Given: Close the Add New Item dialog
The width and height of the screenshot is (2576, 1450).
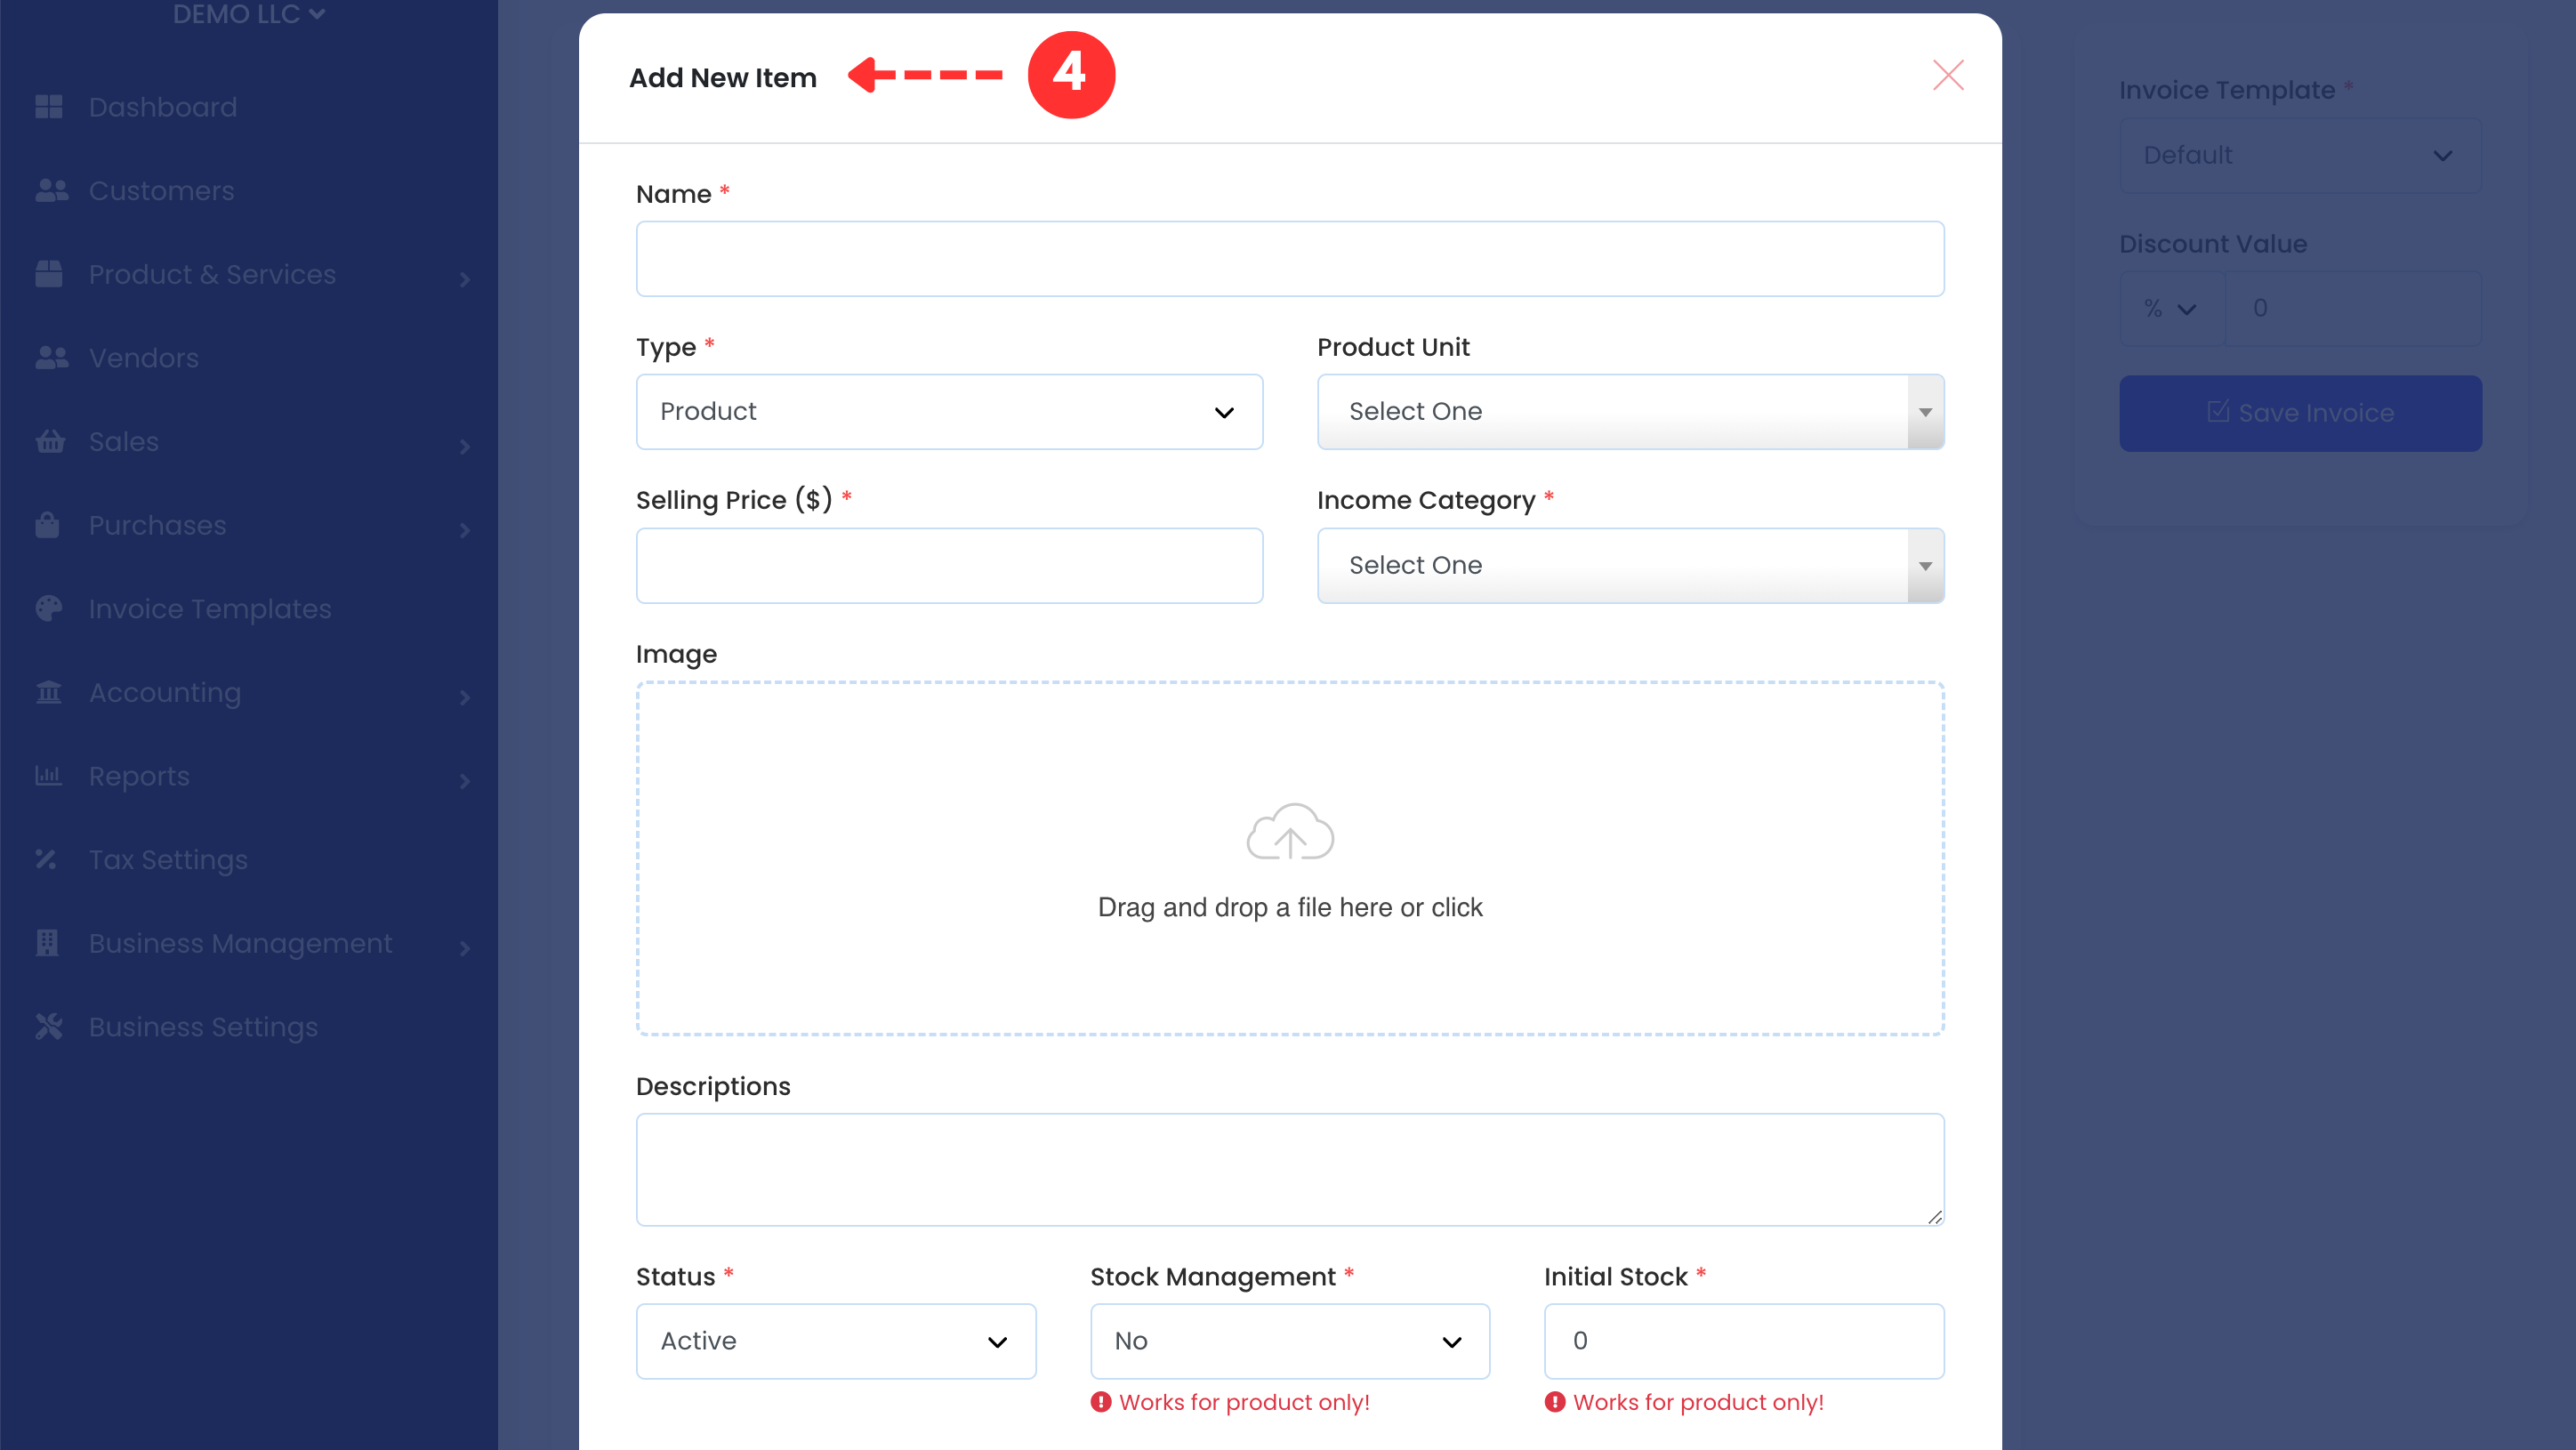Looking at the screenshot, I should click(1947, 75).
